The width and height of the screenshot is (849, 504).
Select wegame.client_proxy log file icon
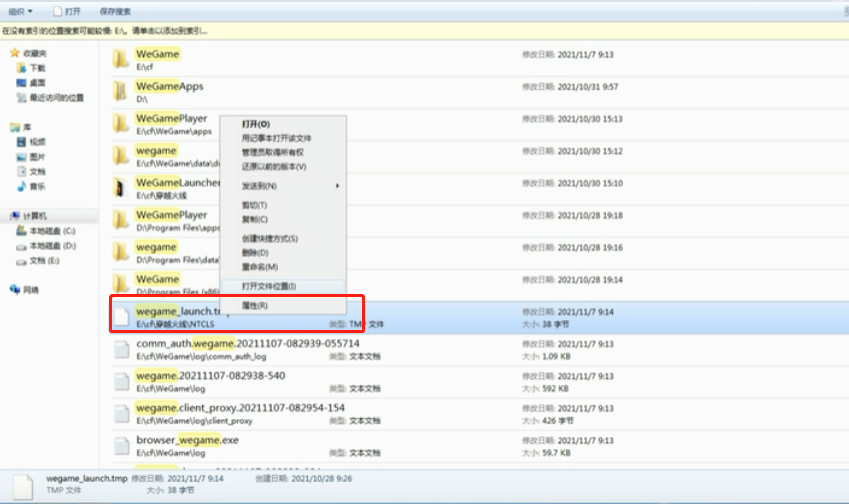coord(122,414)
